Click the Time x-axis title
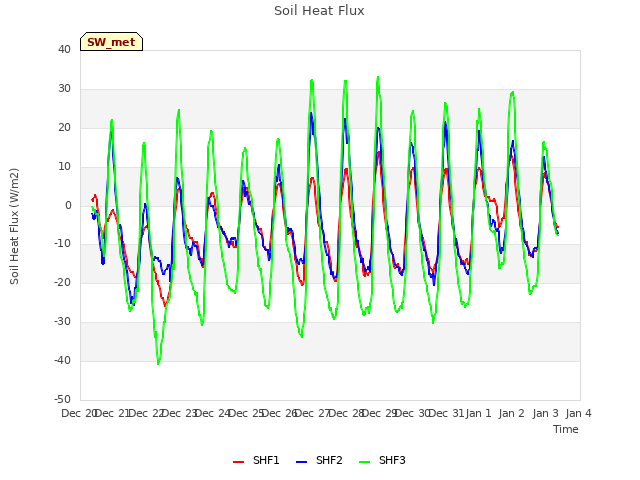640x480 pixels. 566,429
